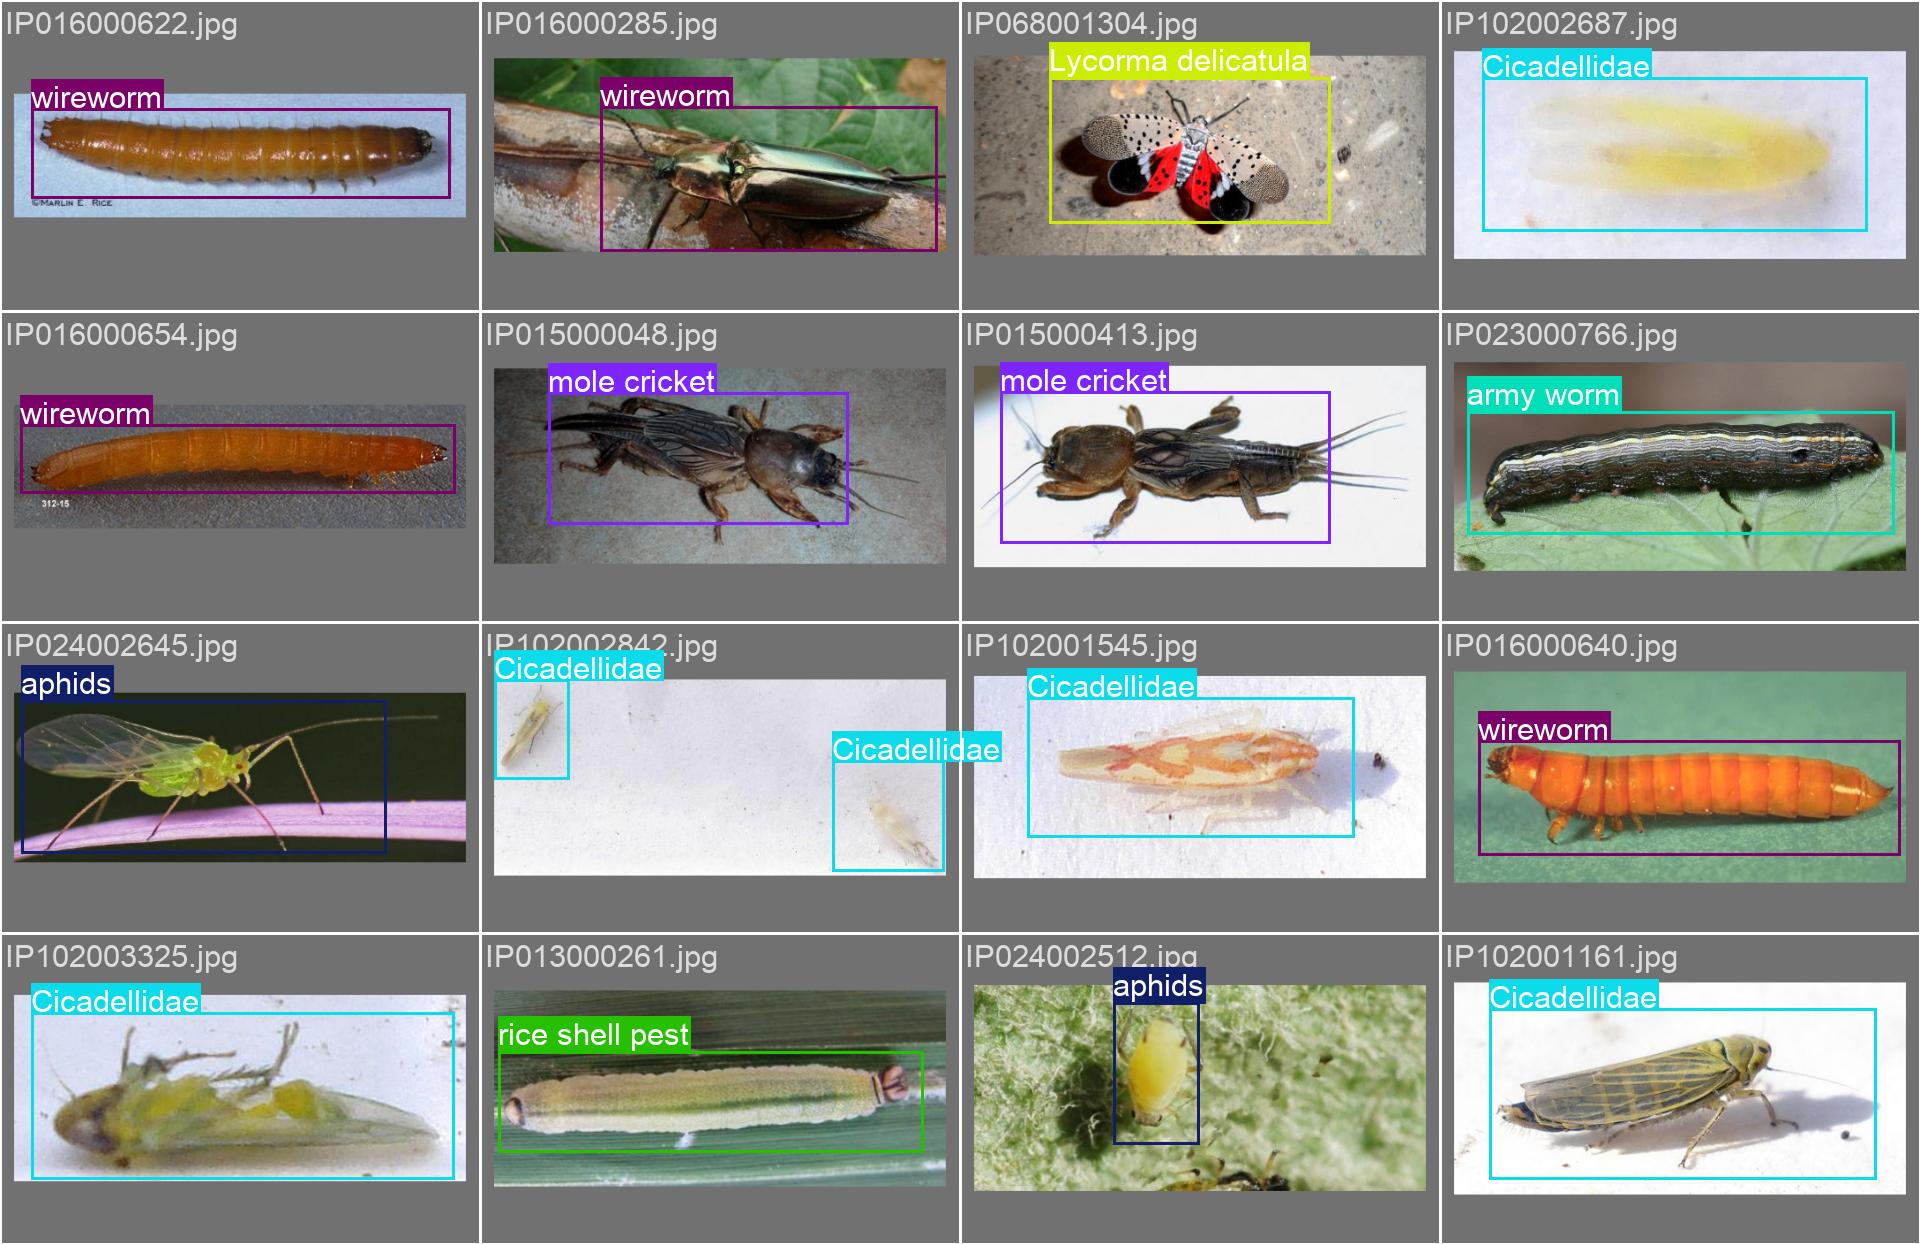Select the yellow leafhopper photo IP102002687.jpg
Viewport: 1920px width, 1244px height.
click(1680, 155)
